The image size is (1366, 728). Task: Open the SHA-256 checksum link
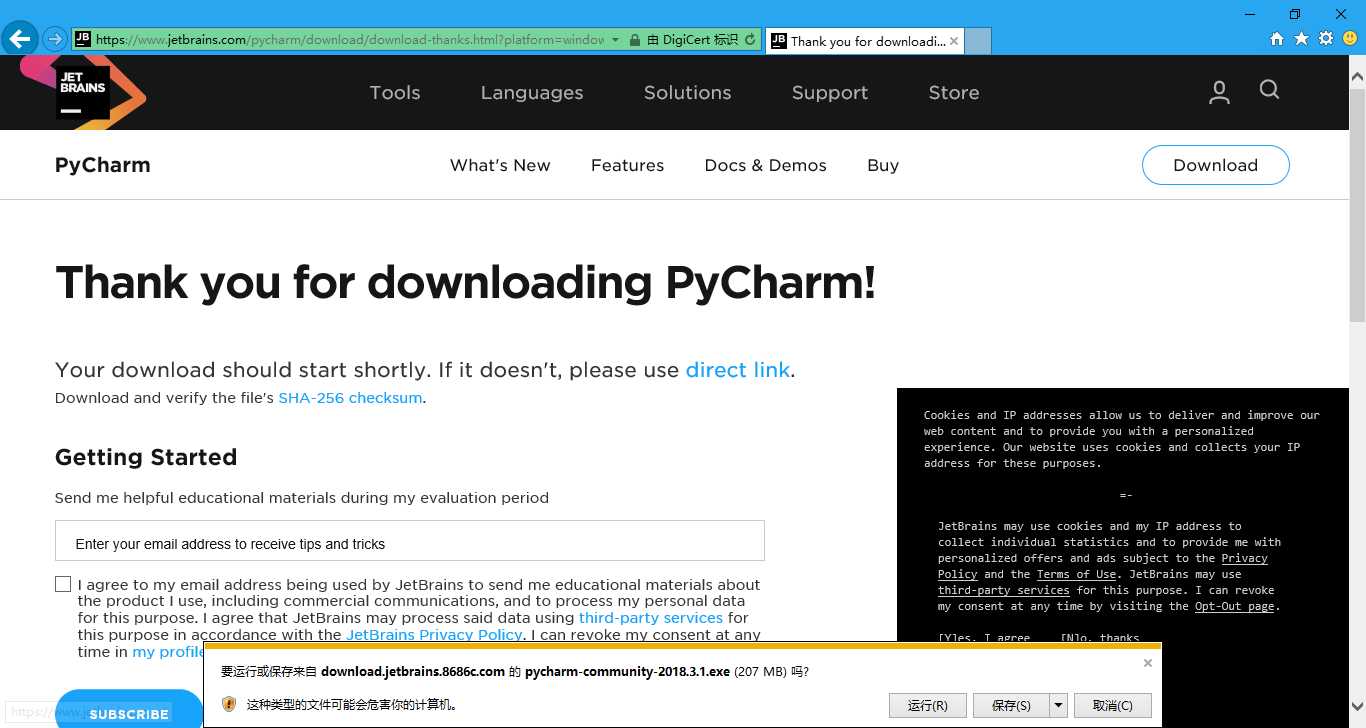pos(350,398)
